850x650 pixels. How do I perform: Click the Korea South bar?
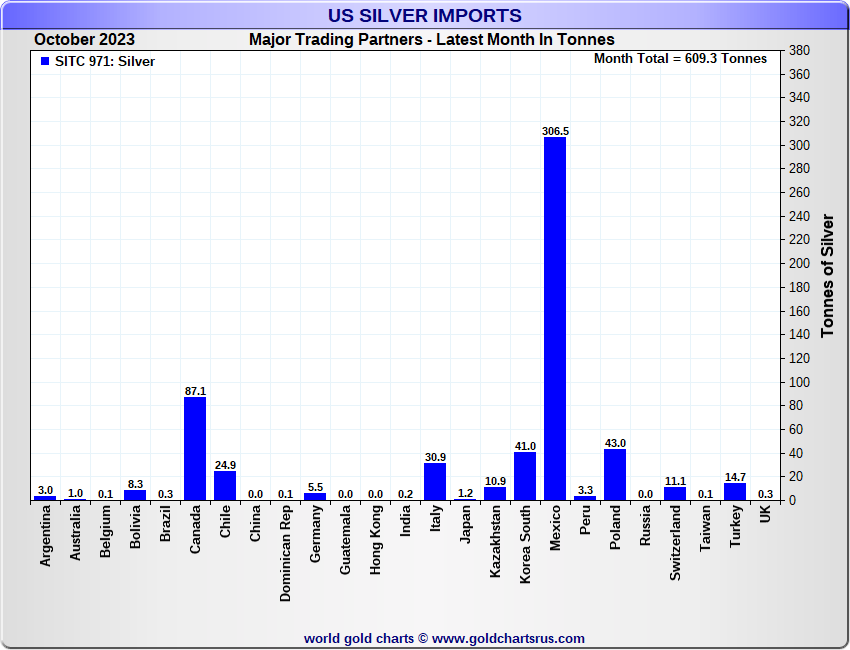[x=525, y=476]
